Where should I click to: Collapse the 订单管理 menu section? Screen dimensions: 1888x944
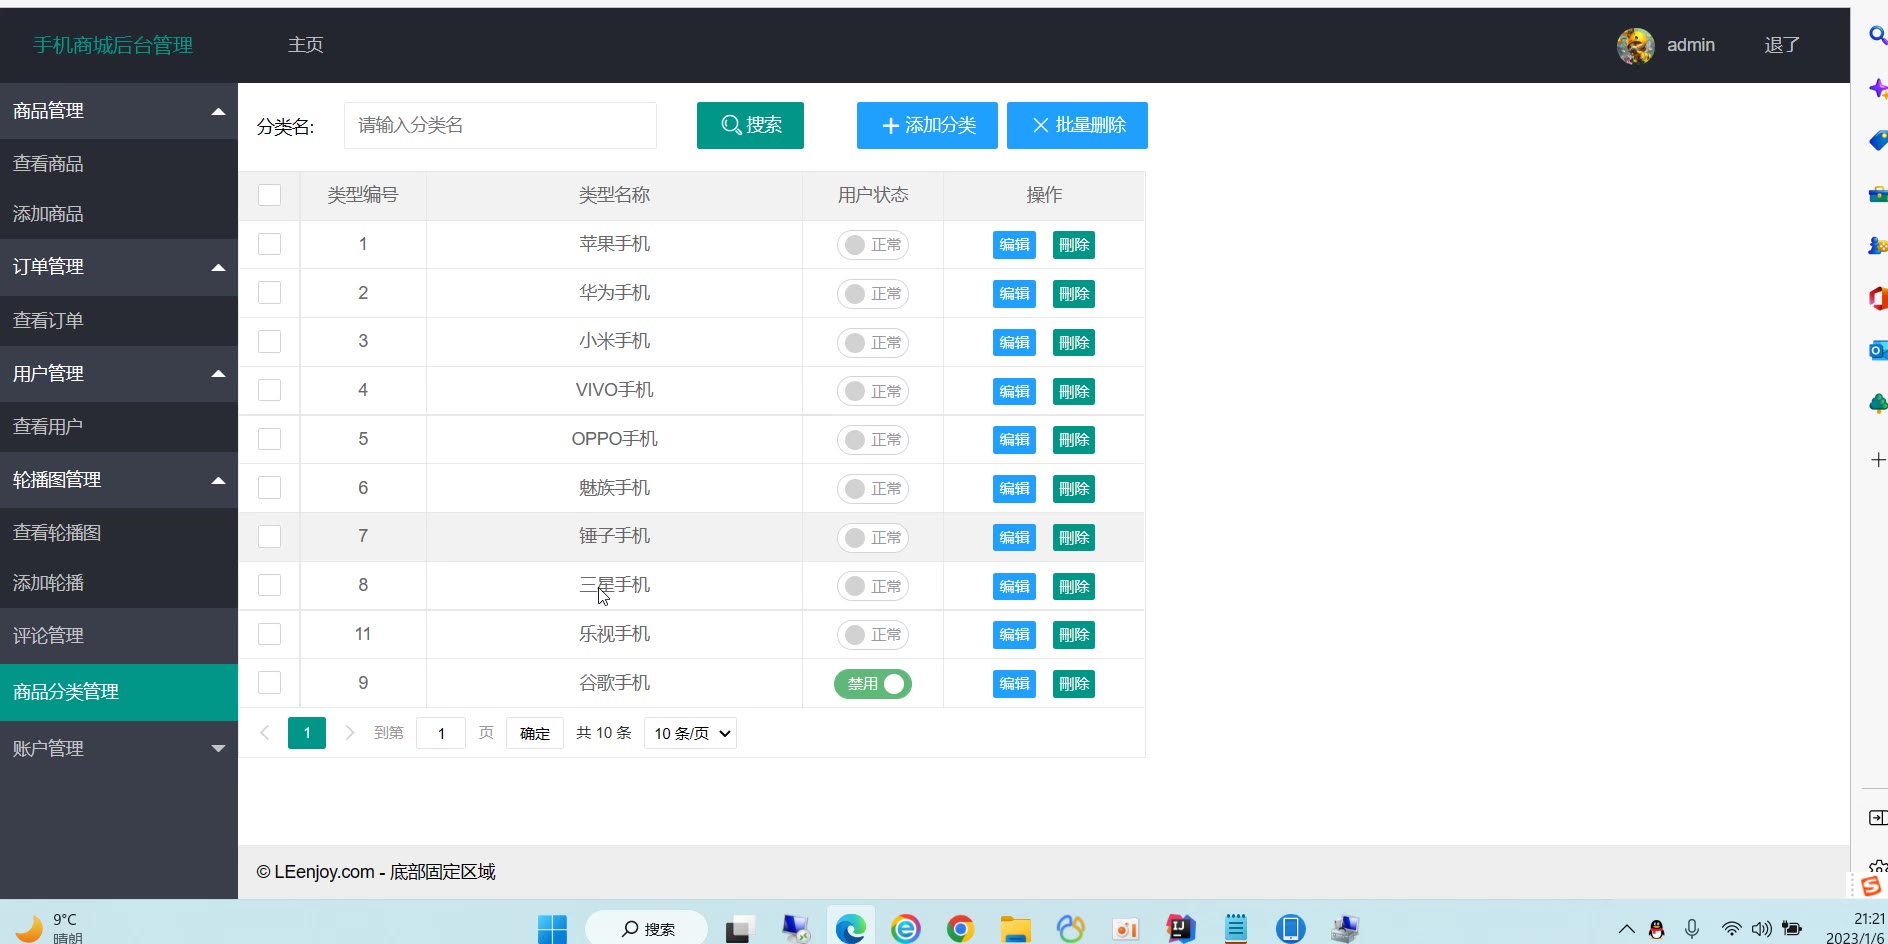119,267
